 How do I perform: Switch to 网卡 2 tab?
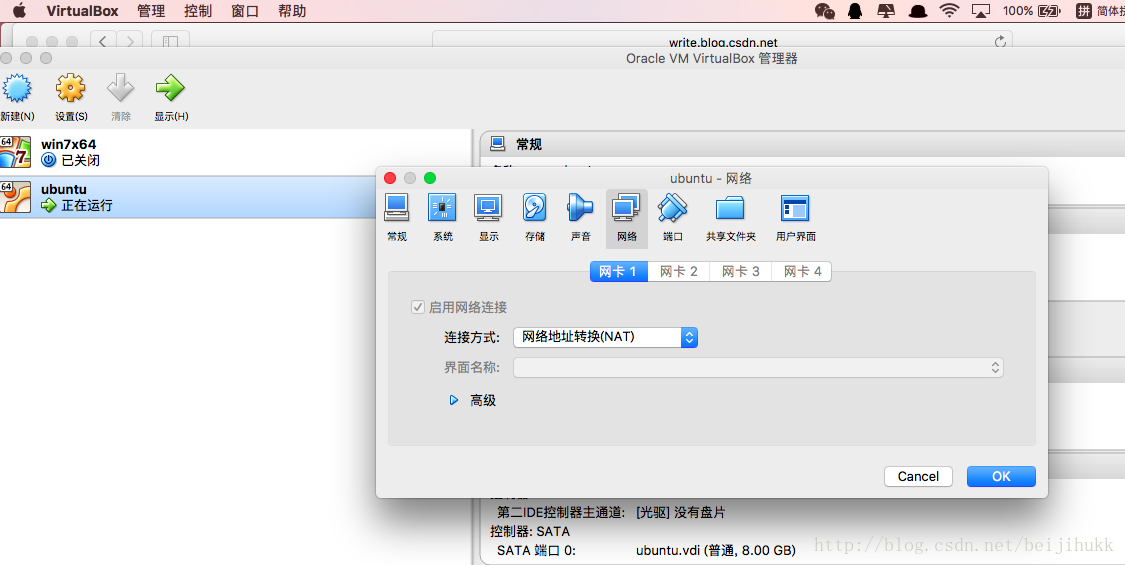[679, 271]
